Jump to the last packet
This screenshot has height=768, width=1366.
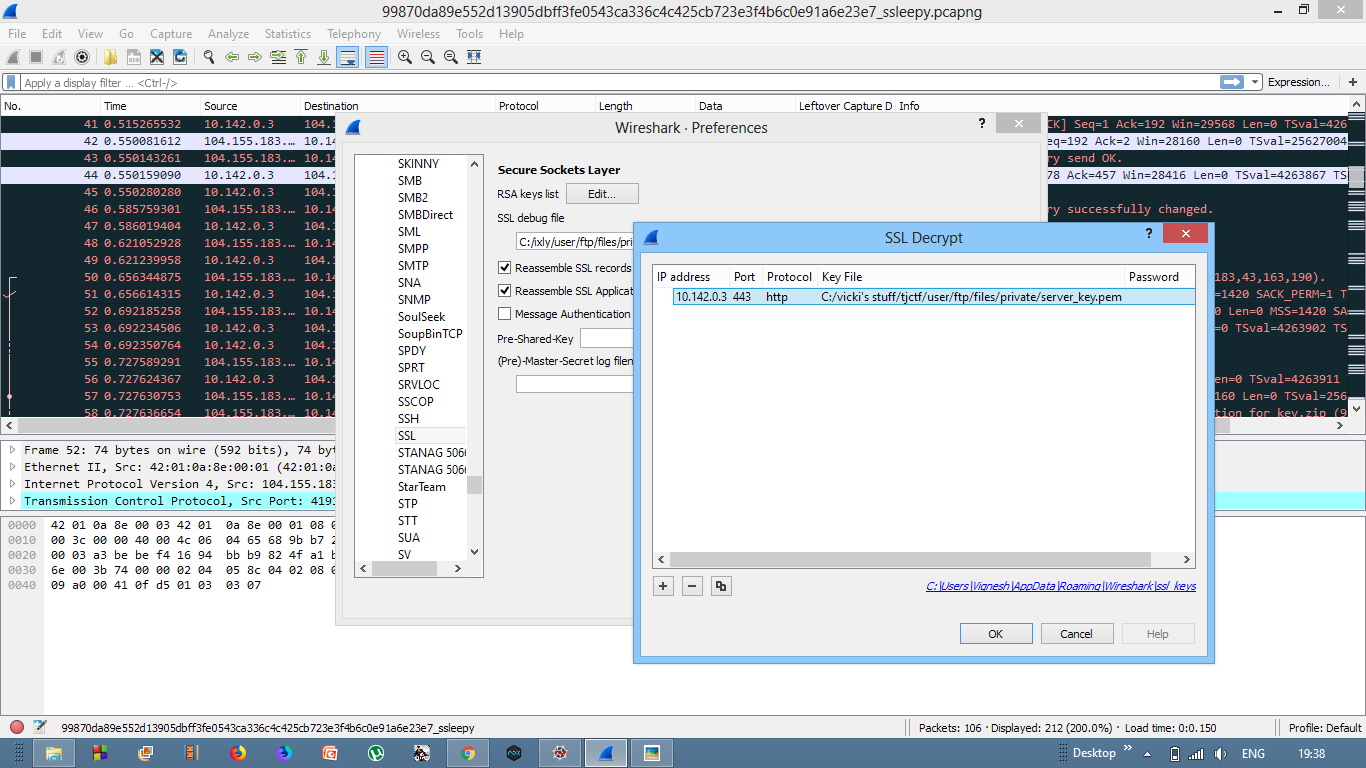(323, 57)
